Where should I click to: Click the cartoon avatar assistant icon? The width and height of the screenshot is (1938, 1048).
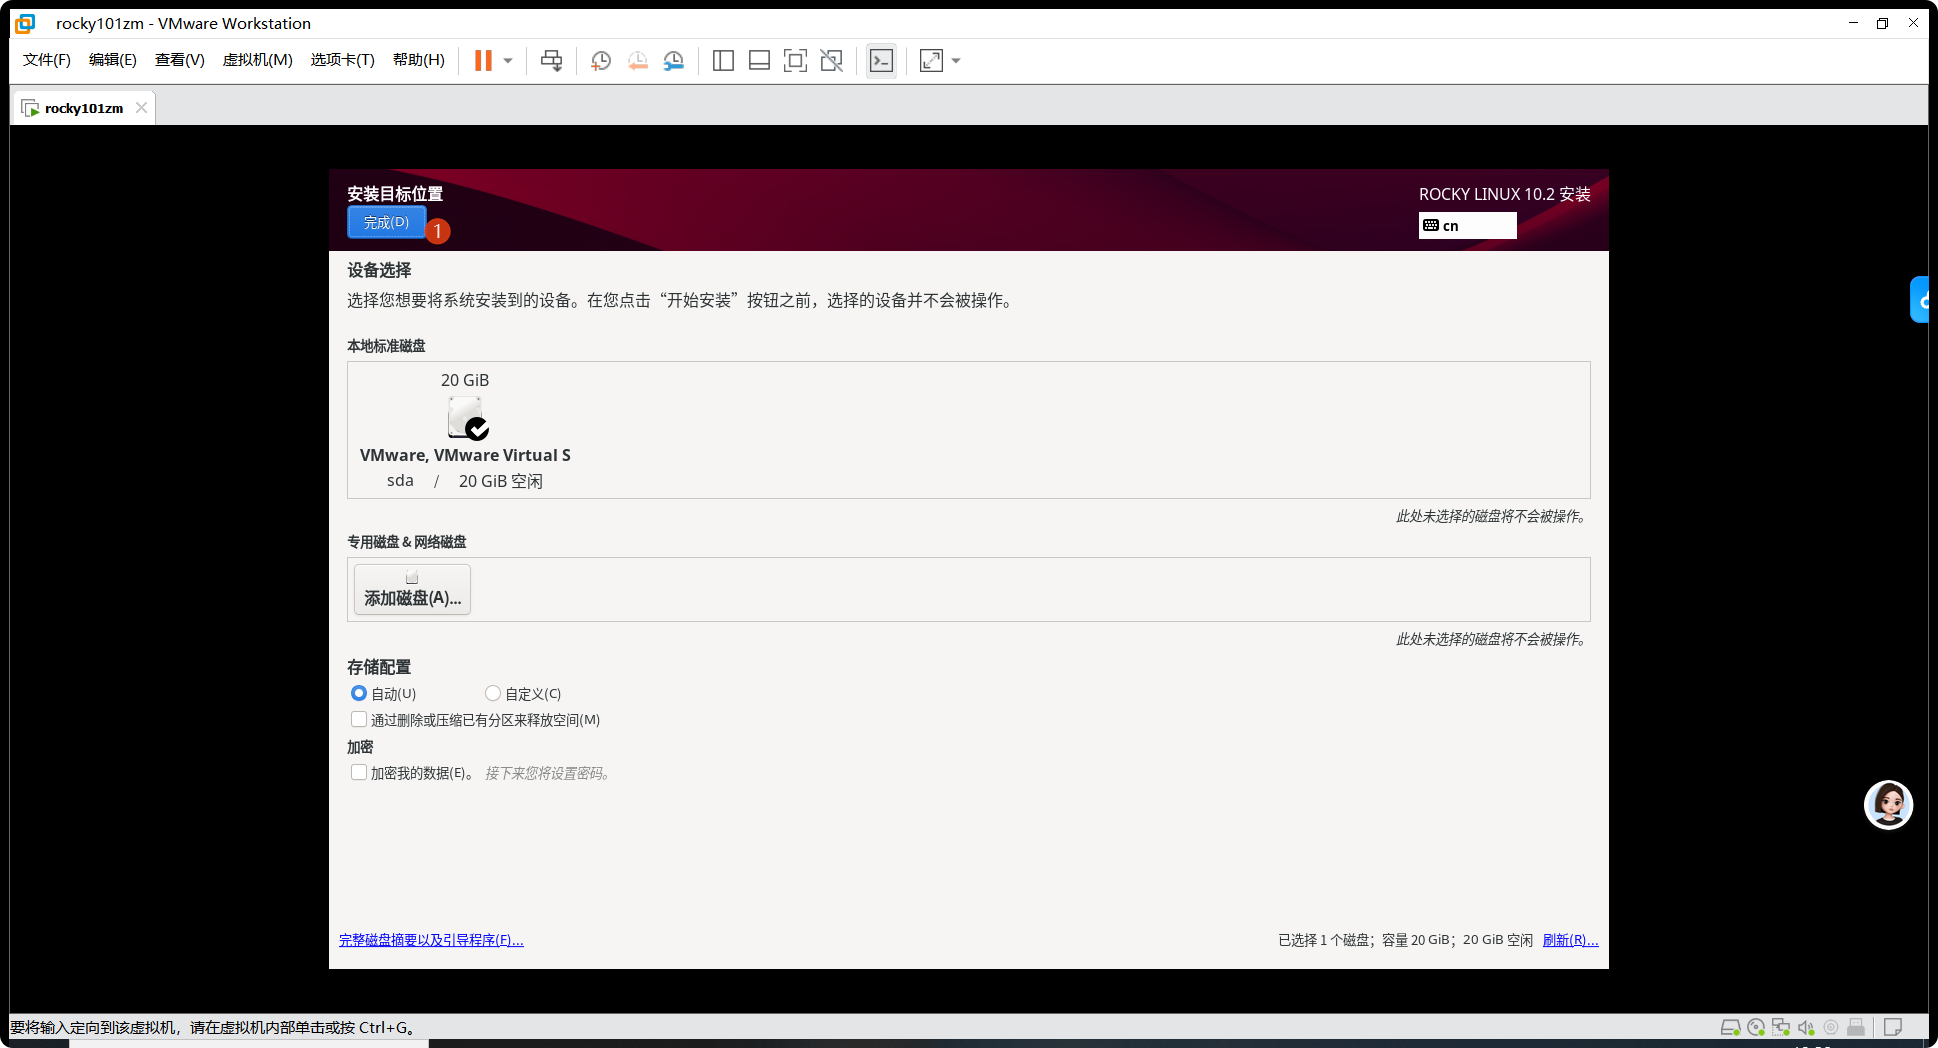[x=1888, y=805]
